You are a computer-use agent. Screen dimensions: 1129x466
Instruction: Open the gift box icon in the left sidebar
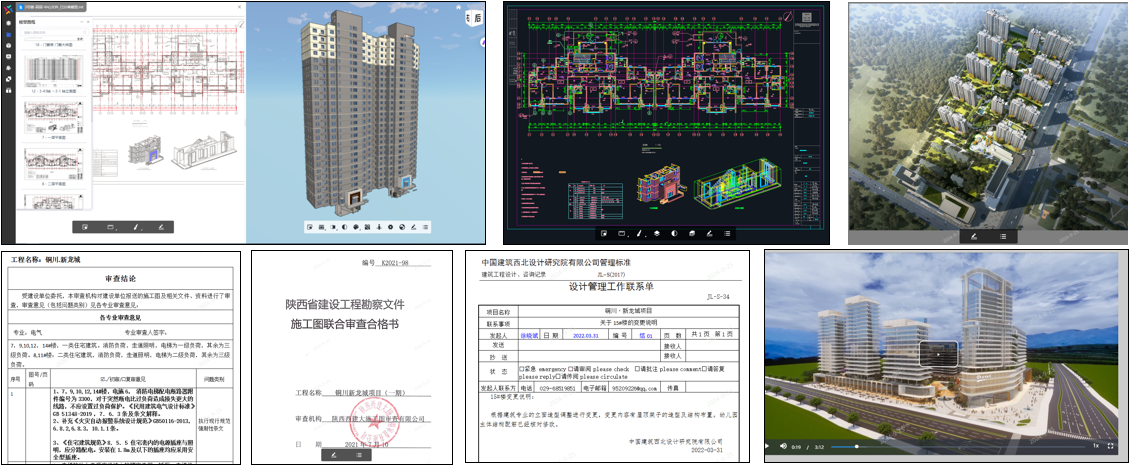[9, 91]
